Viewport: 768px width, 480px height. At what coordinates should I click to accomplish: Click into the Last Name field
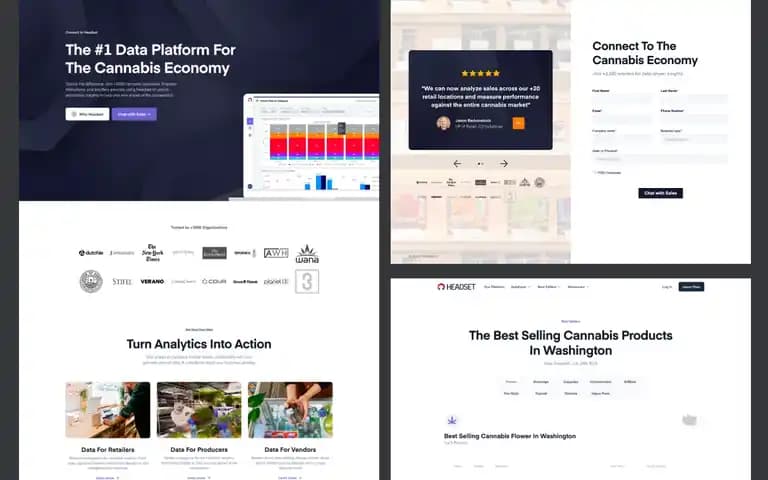click(694, 99)
